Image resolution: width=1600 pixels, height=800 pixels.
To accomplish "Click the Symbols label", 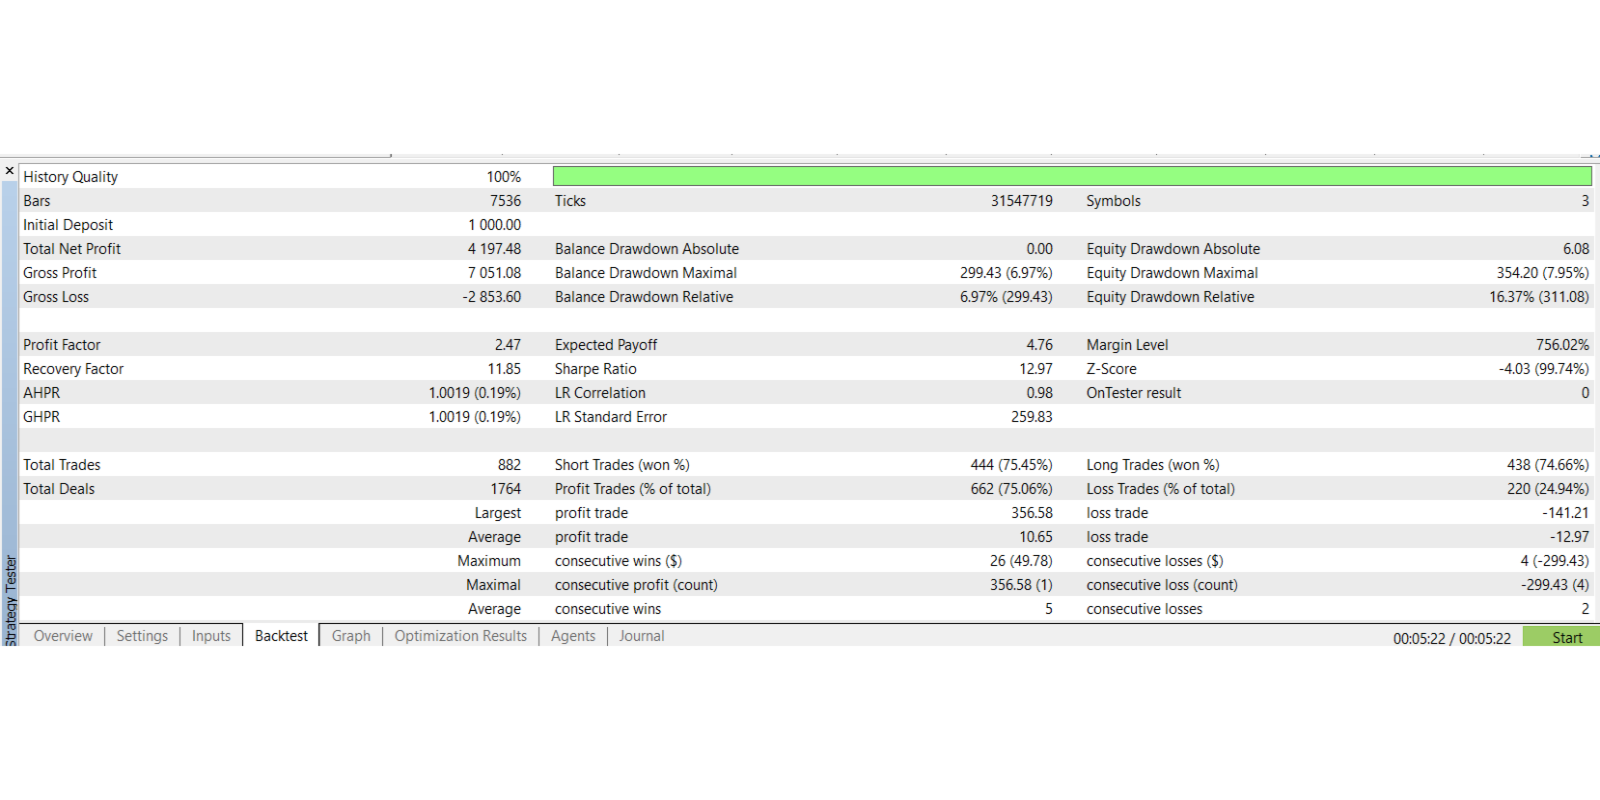I will point(1113,201).
